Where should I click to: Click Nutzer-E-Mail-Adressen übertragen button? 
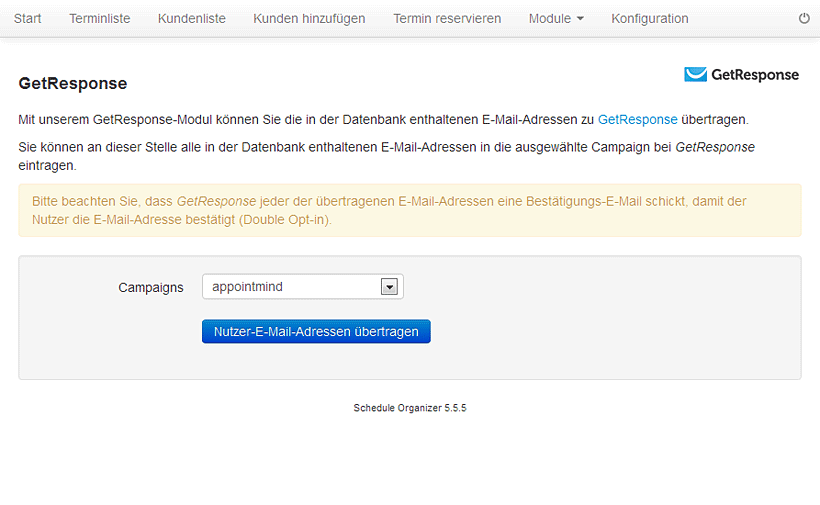click(x=316, y=331)
